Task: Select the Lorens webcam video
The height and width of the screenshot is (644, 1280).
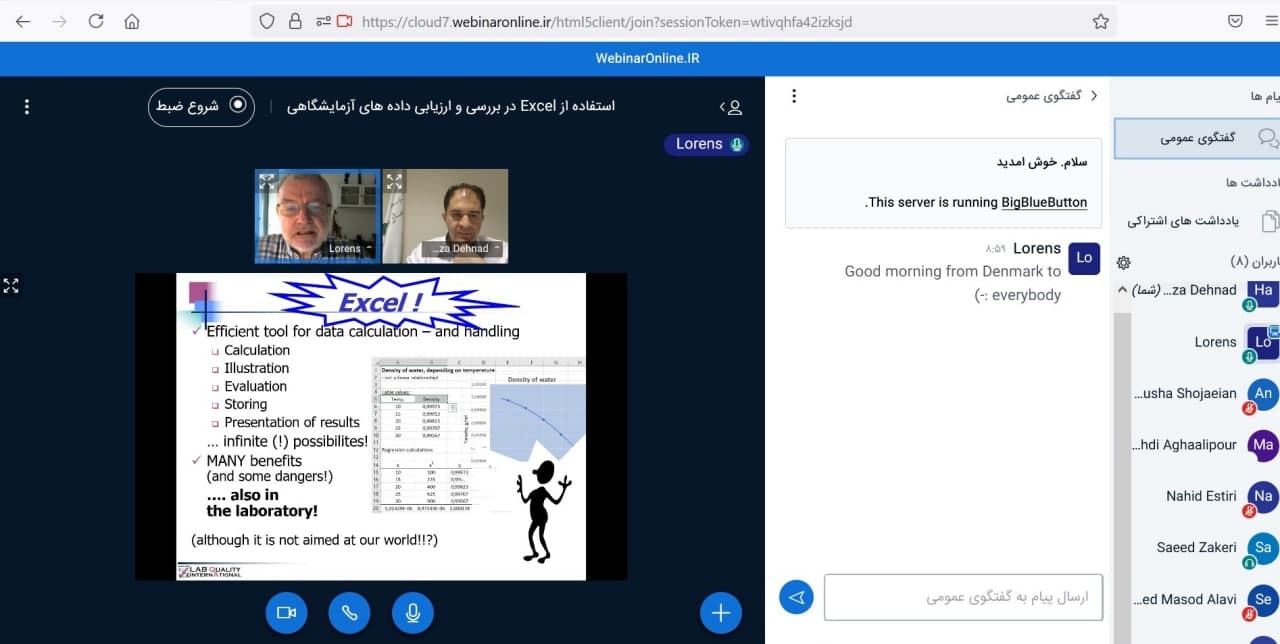Action: tap(317, 216)
